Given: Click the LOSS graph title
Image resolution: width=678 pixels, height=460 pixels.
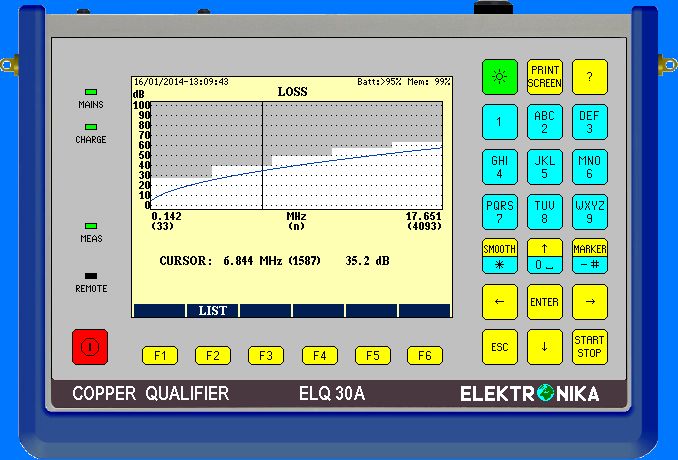Looking at the screenshot, I should [292, 92].
